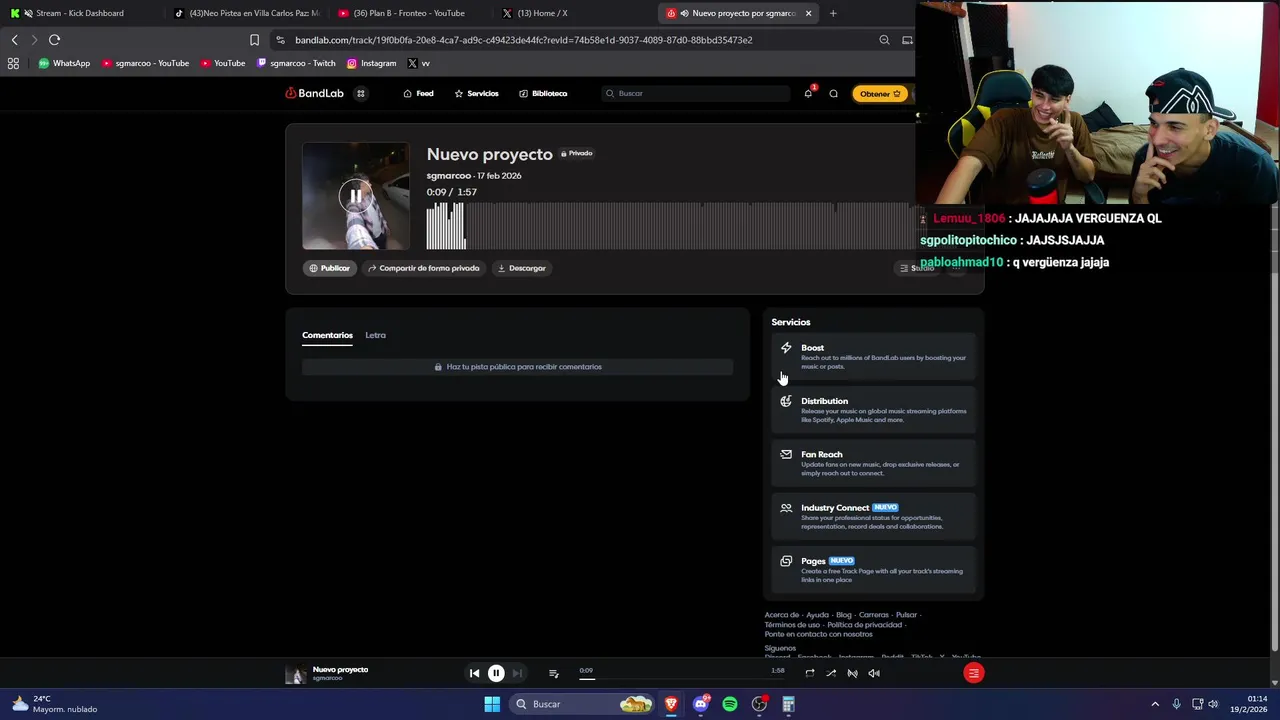Click the Pages icon
Screen dimensions: 1280x720
tap(786, 561)
